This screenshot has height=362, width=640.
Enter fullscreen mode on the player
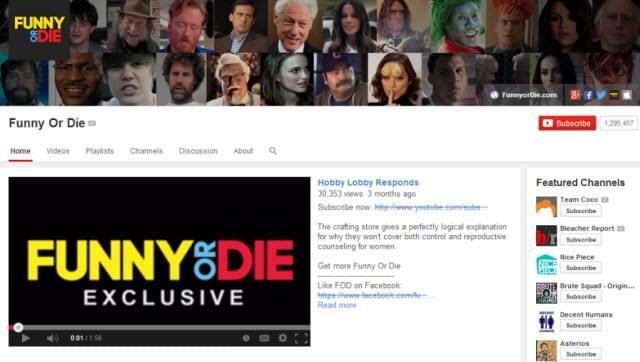click(x=301, y=338)
